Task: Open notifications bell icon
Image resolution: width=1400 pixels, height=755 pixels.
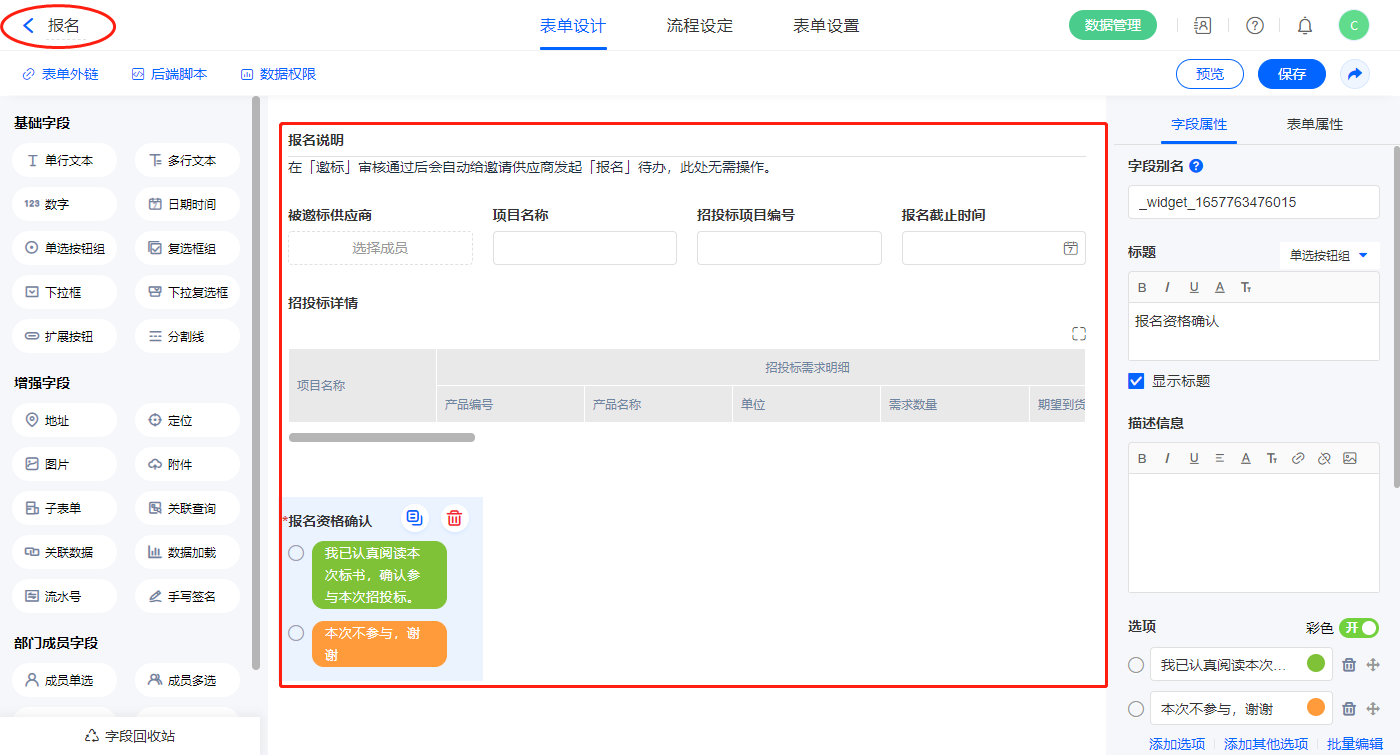Action: click(x=1304, y=26)
